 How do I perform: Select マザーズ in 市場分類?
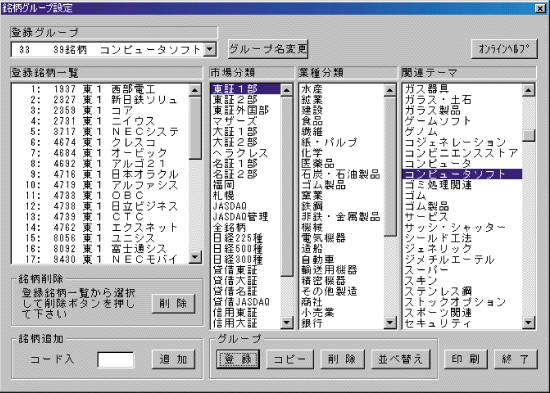pyautogui.click(x=246, y=121)
